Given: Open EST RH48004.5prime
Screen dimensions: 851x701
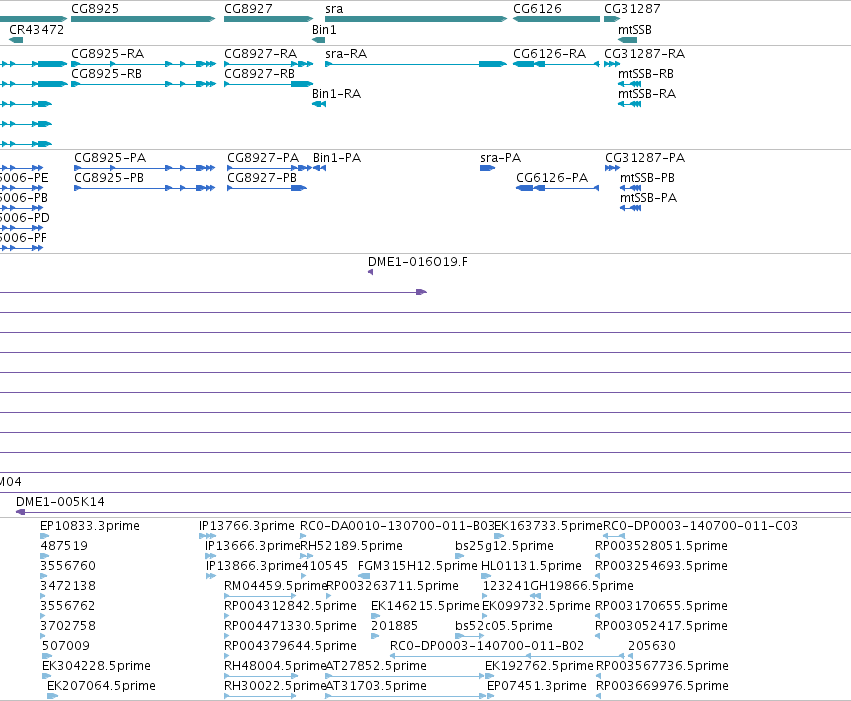Looking at the screenshot, I should (275, 666).
